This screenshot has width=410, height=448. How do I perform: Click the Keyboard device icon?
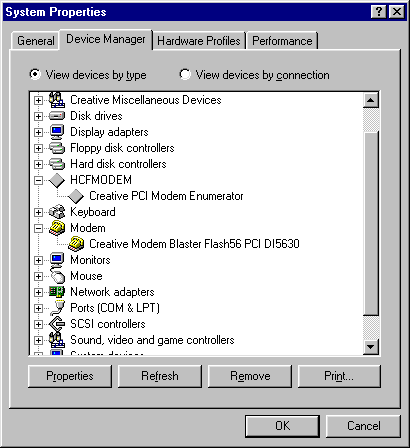57,212
